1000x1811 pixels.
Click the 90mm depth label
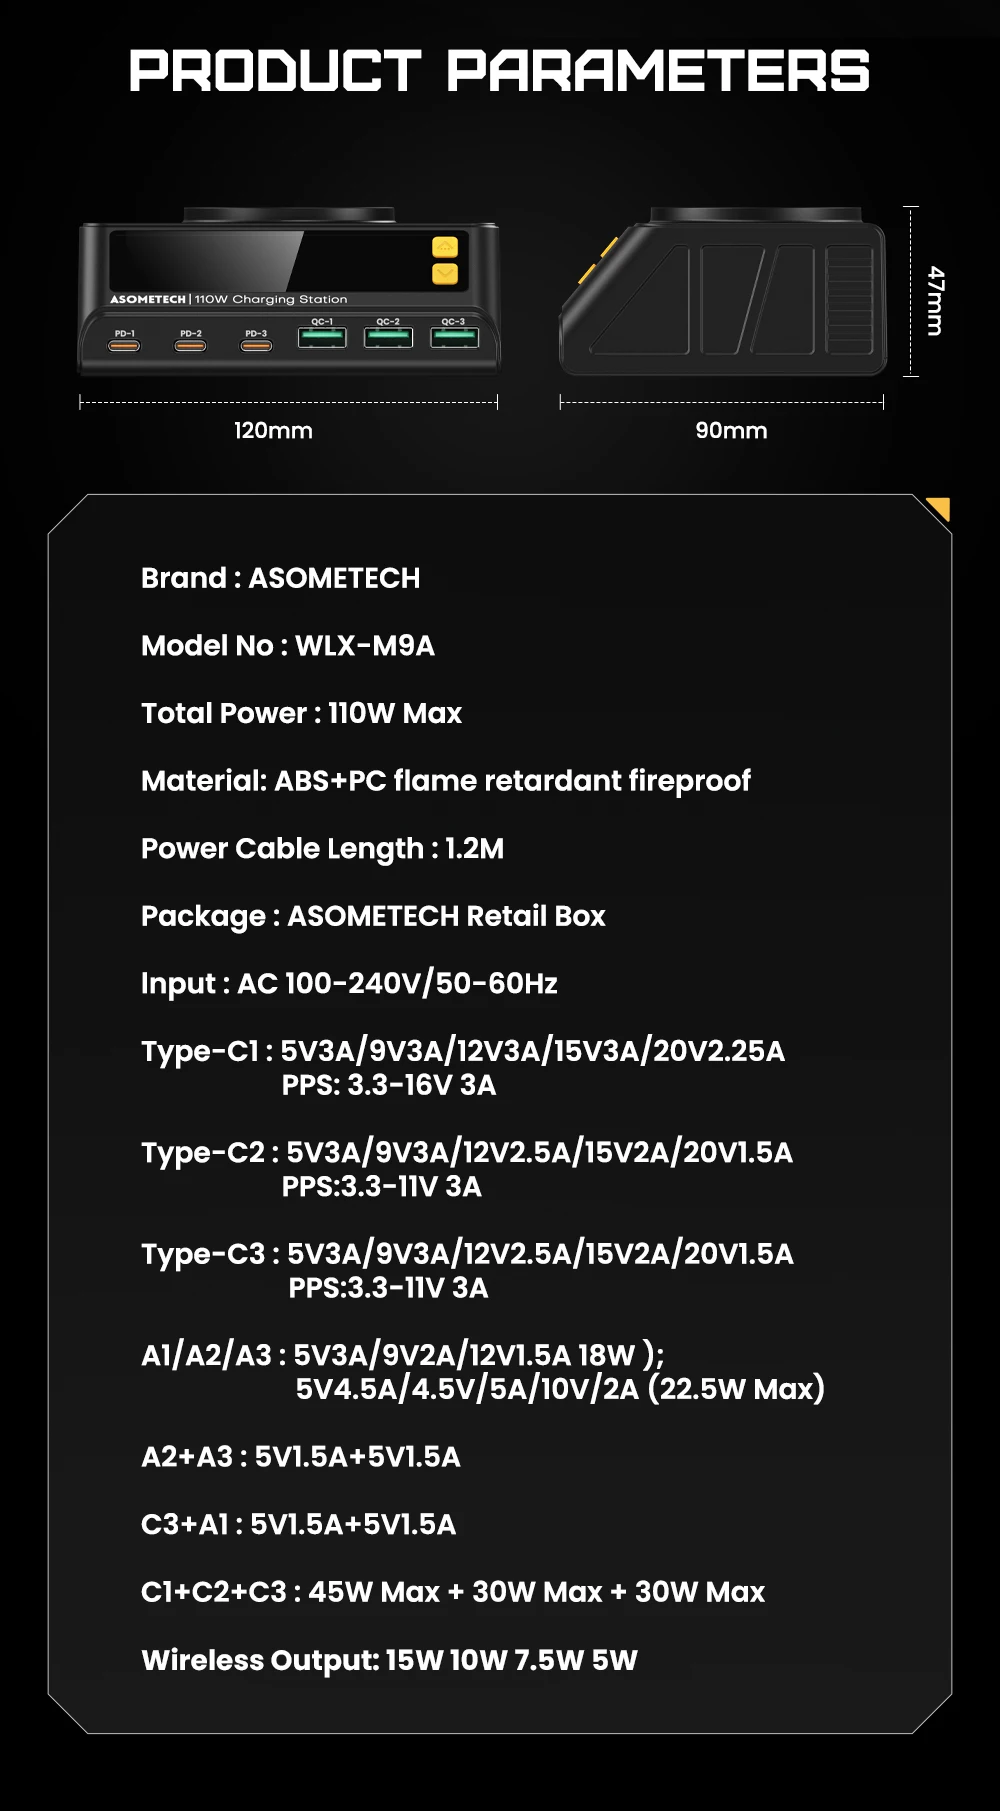pyautogui.click(x=731, y=431)
